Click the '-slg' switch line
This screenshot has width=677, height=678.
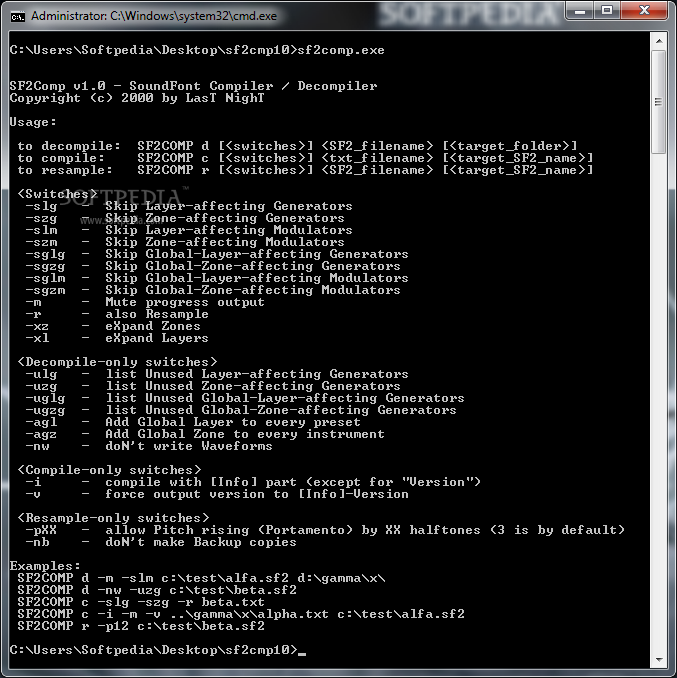[188, 206]
